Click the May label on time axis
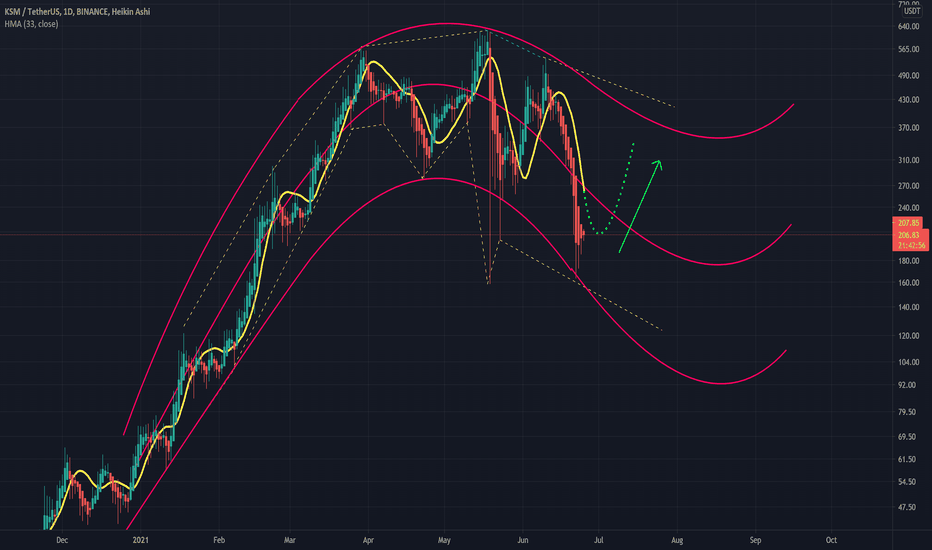 pos(444,540)
